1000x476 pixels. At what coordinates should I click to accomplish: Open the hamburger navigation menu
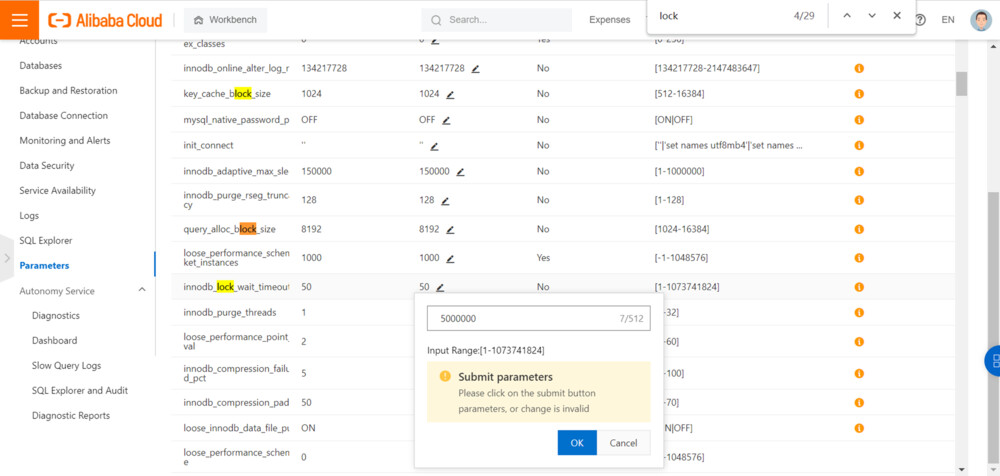coord(20,20)
